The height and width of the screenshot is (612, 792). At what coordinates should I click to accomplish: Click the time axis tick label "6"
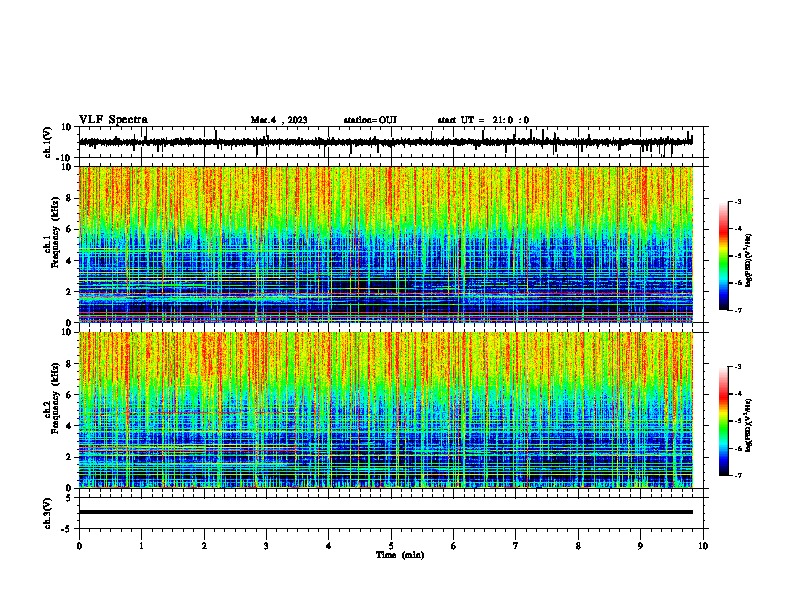pos(454,546)
